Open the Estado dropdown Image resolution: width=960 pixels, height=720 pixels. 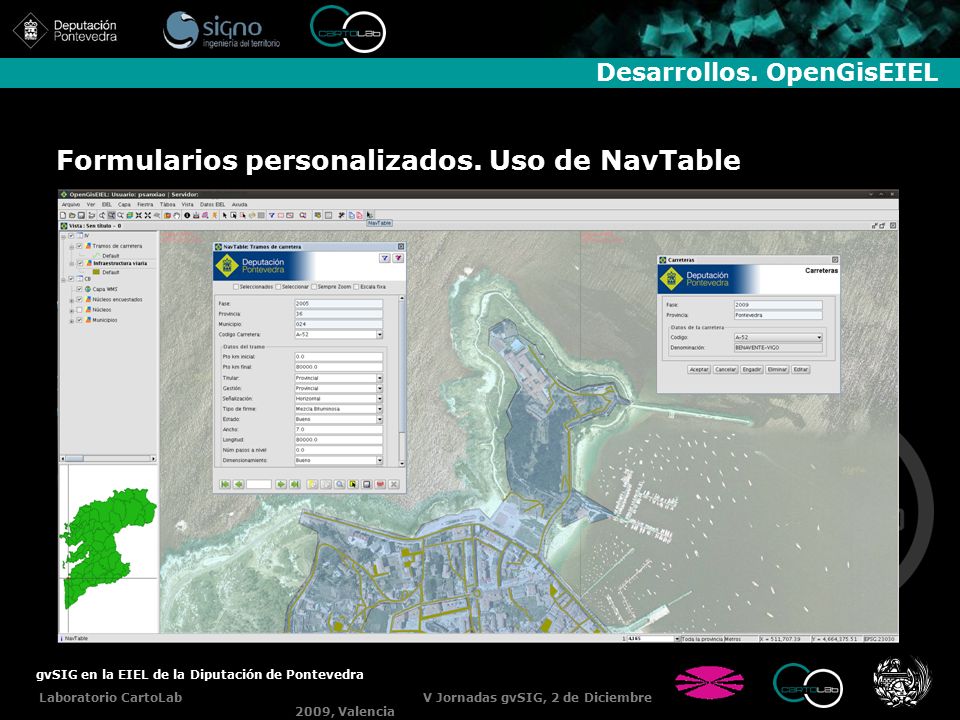pos(380,419)
